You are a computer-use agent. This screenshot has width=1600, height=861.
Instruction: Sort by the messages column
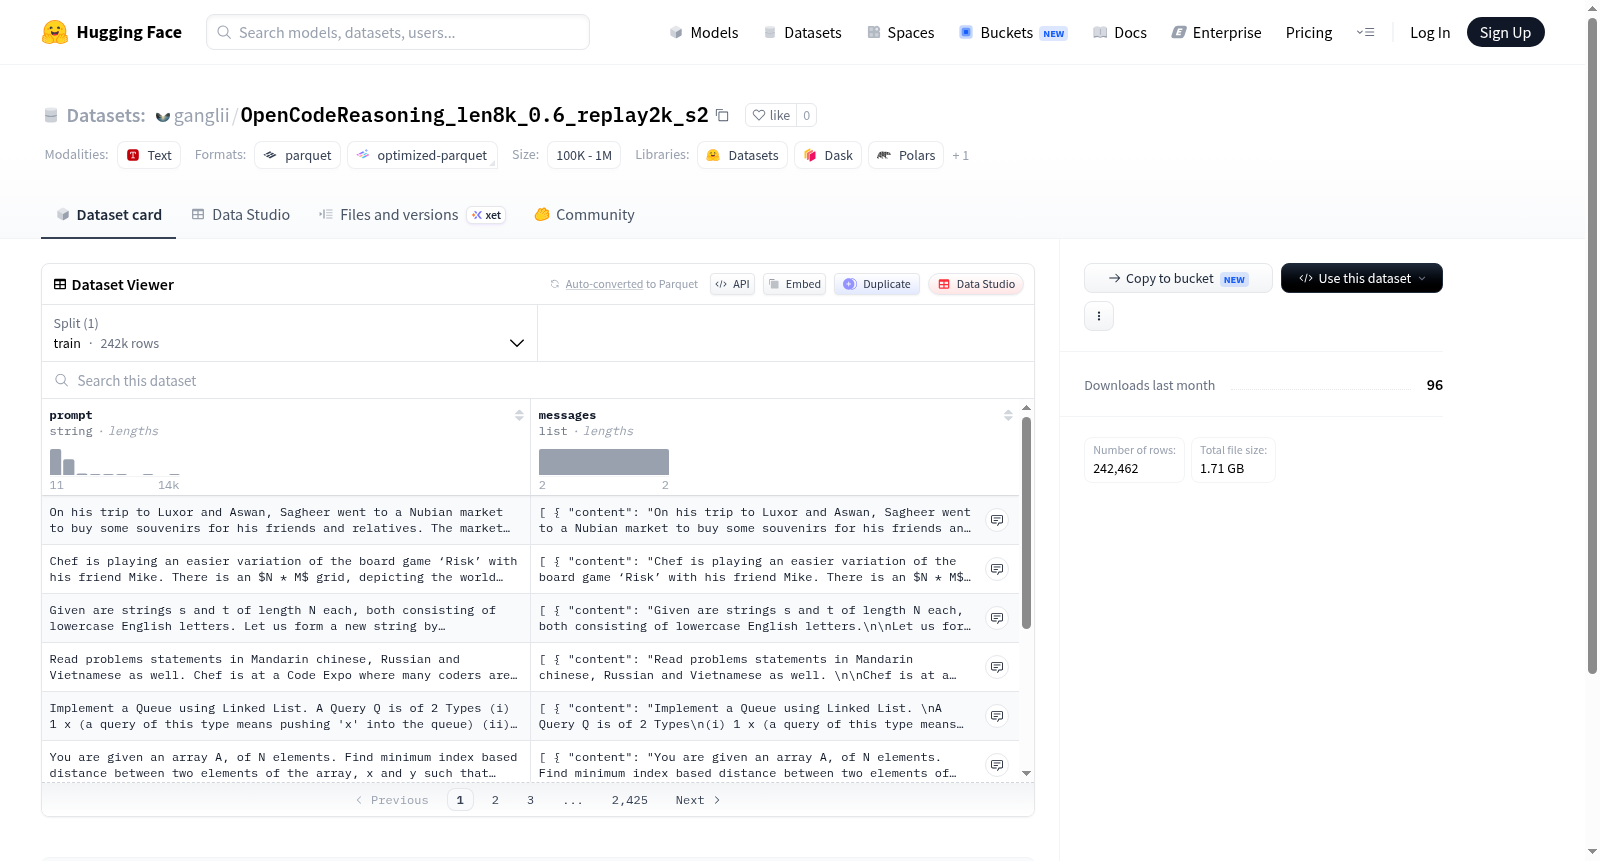click(x=1008, y=415)
